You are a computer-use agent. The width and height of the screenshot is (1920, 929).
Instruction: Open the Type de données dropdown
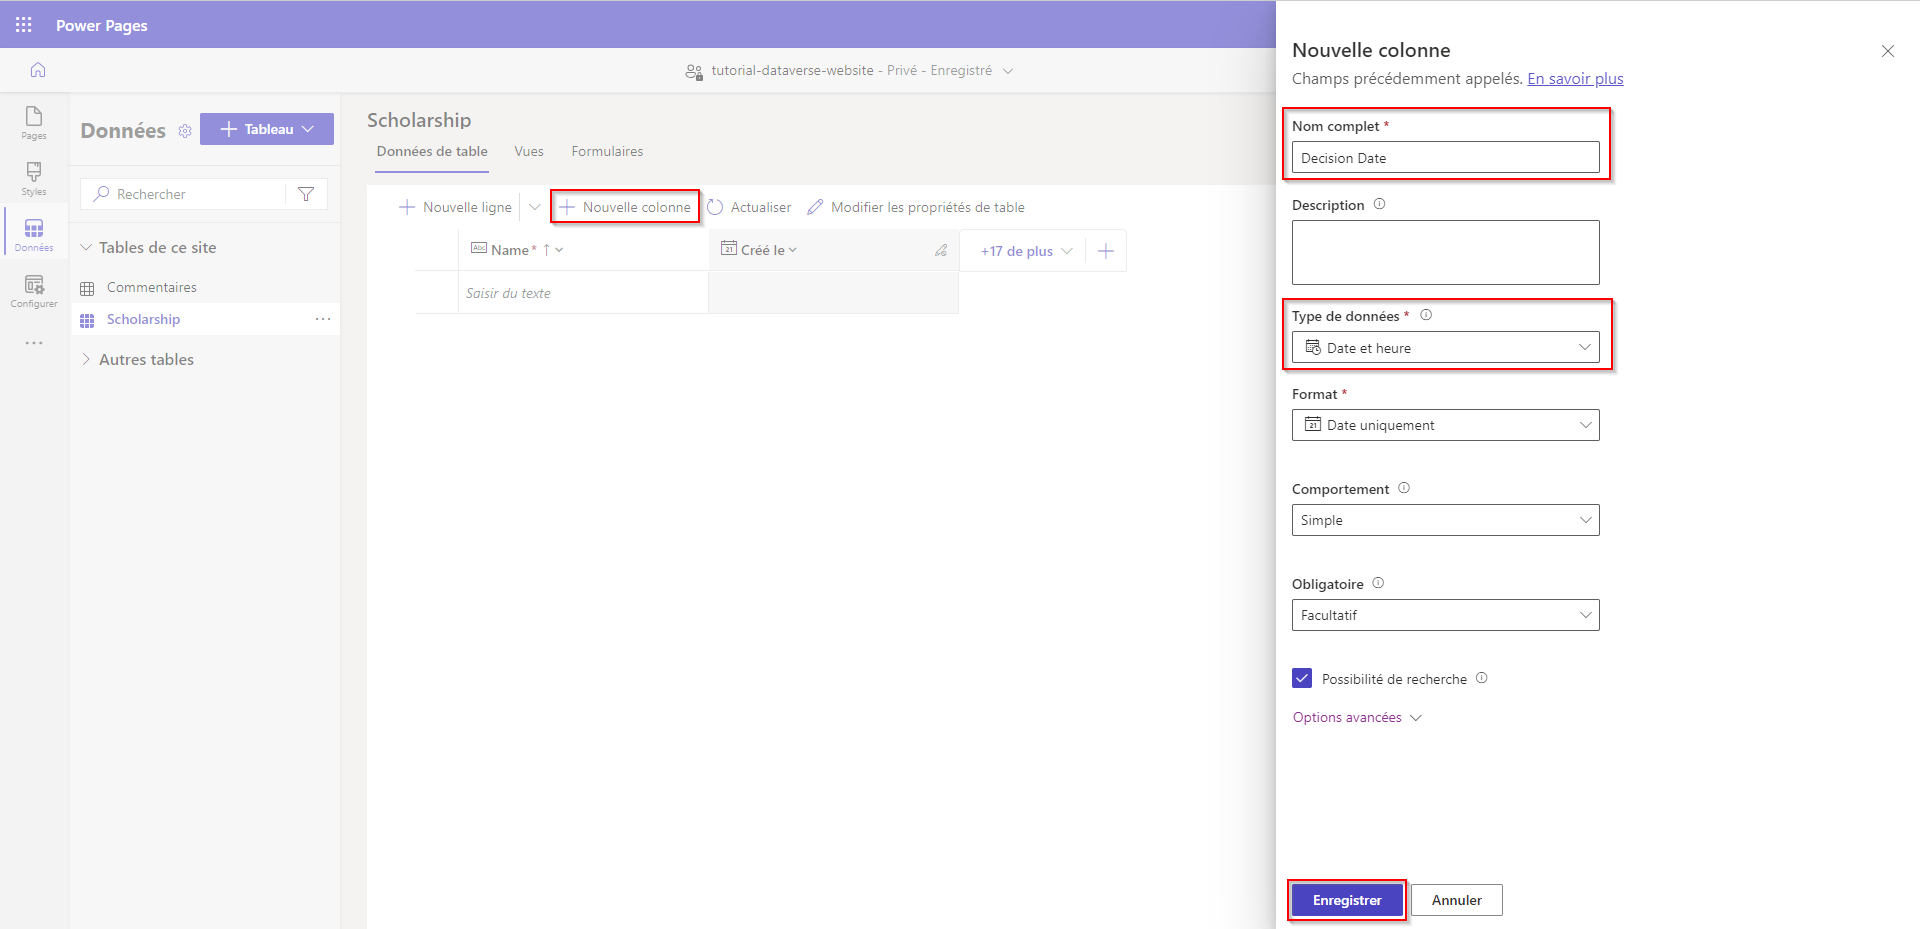click(x=1445, y=347)
